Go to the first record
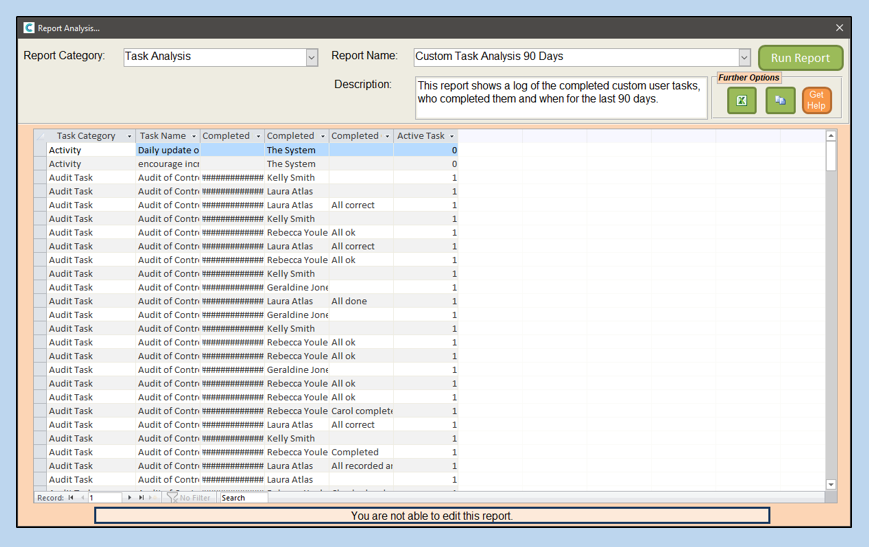This screenshot has height=547, width=869. coord(71,497)
